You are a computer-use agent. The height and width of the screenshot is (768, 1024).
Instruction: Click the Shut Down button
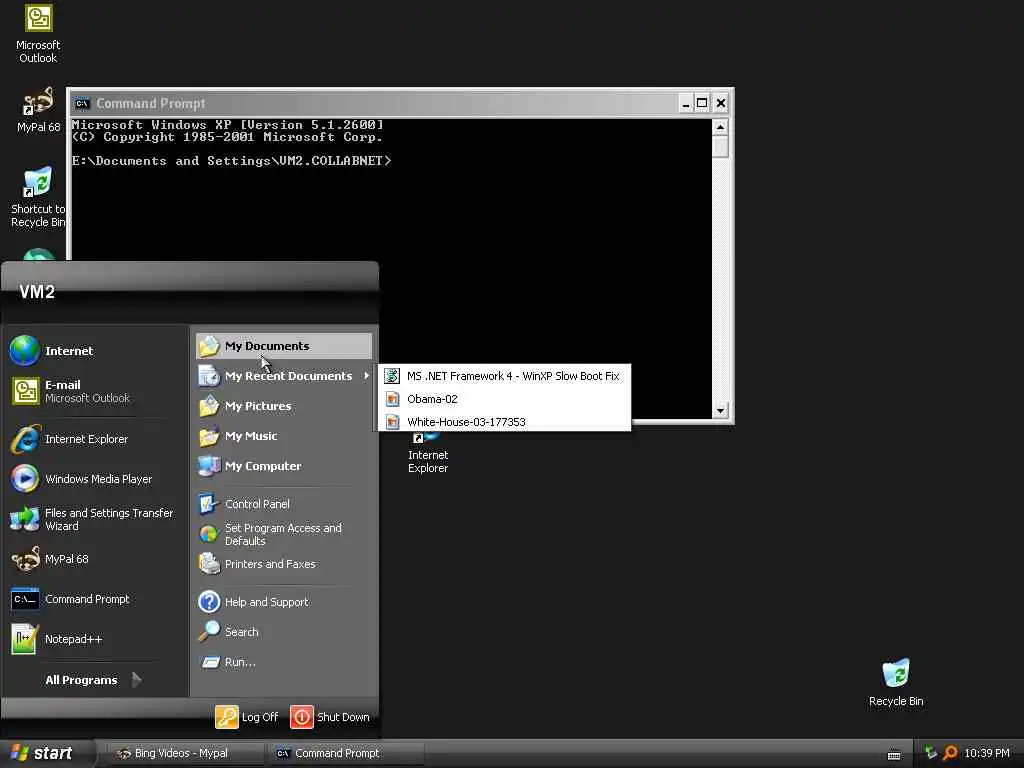tap(330, 717)
